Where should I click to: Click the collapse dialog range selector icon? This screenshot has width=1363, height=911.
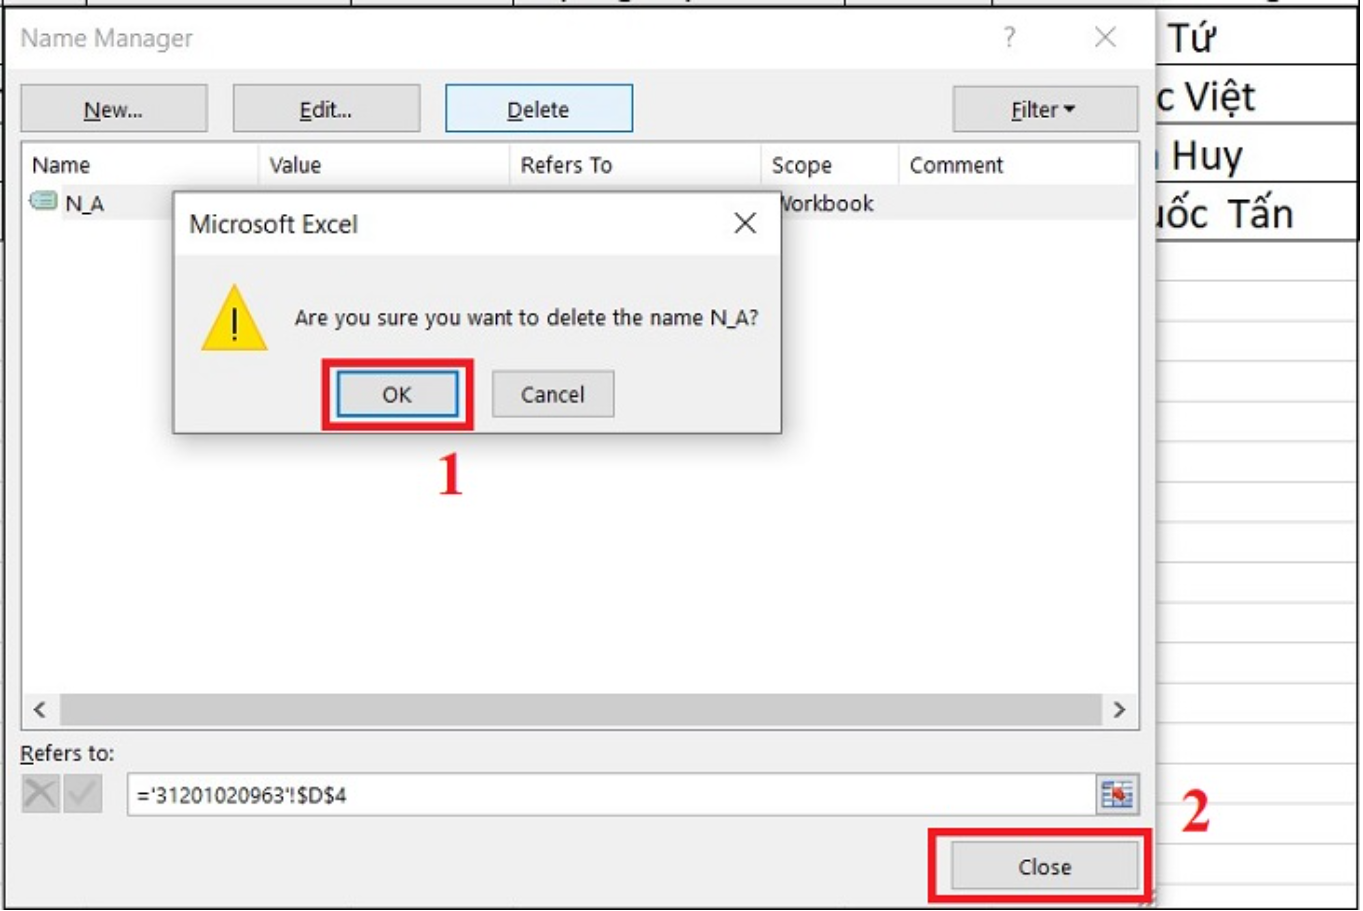(x=1117, y=795)
